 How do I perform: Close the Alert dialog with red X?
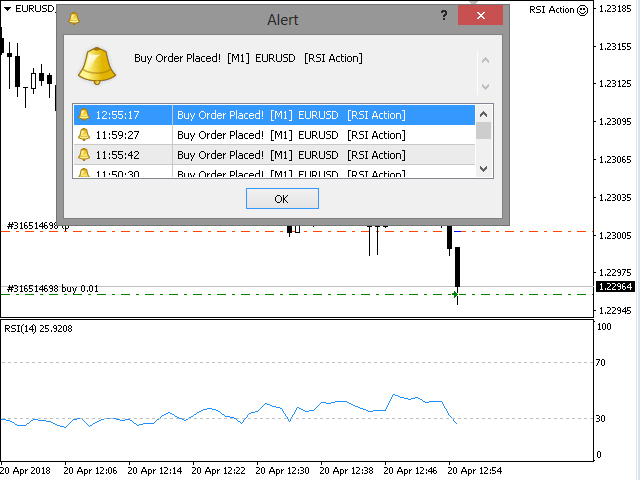coord(480,16)
